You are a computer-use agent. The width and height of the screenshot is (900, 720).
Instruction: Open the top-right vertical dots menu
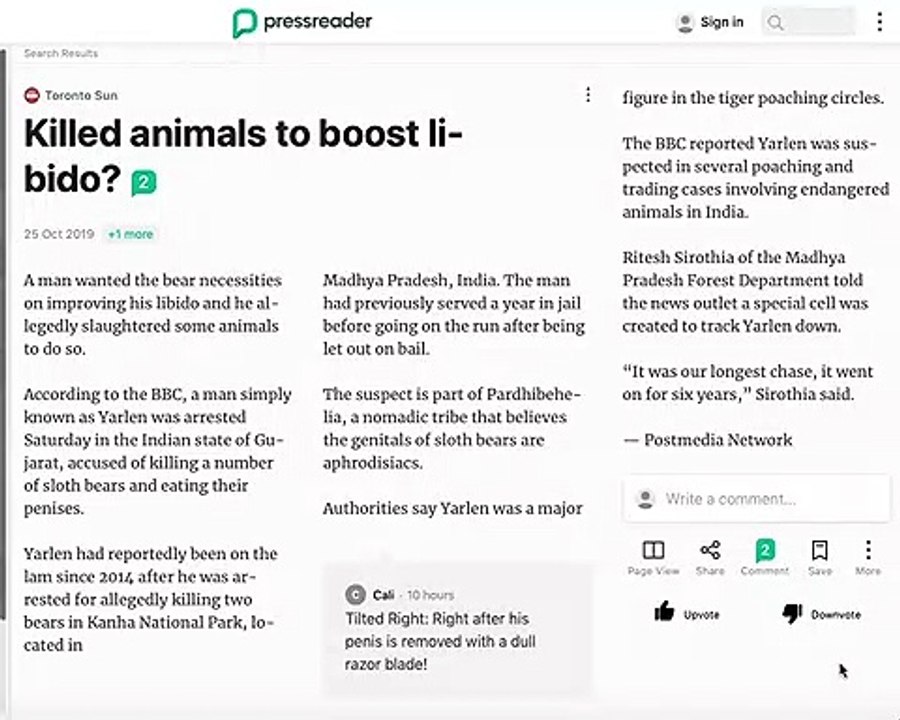[879, 22]
